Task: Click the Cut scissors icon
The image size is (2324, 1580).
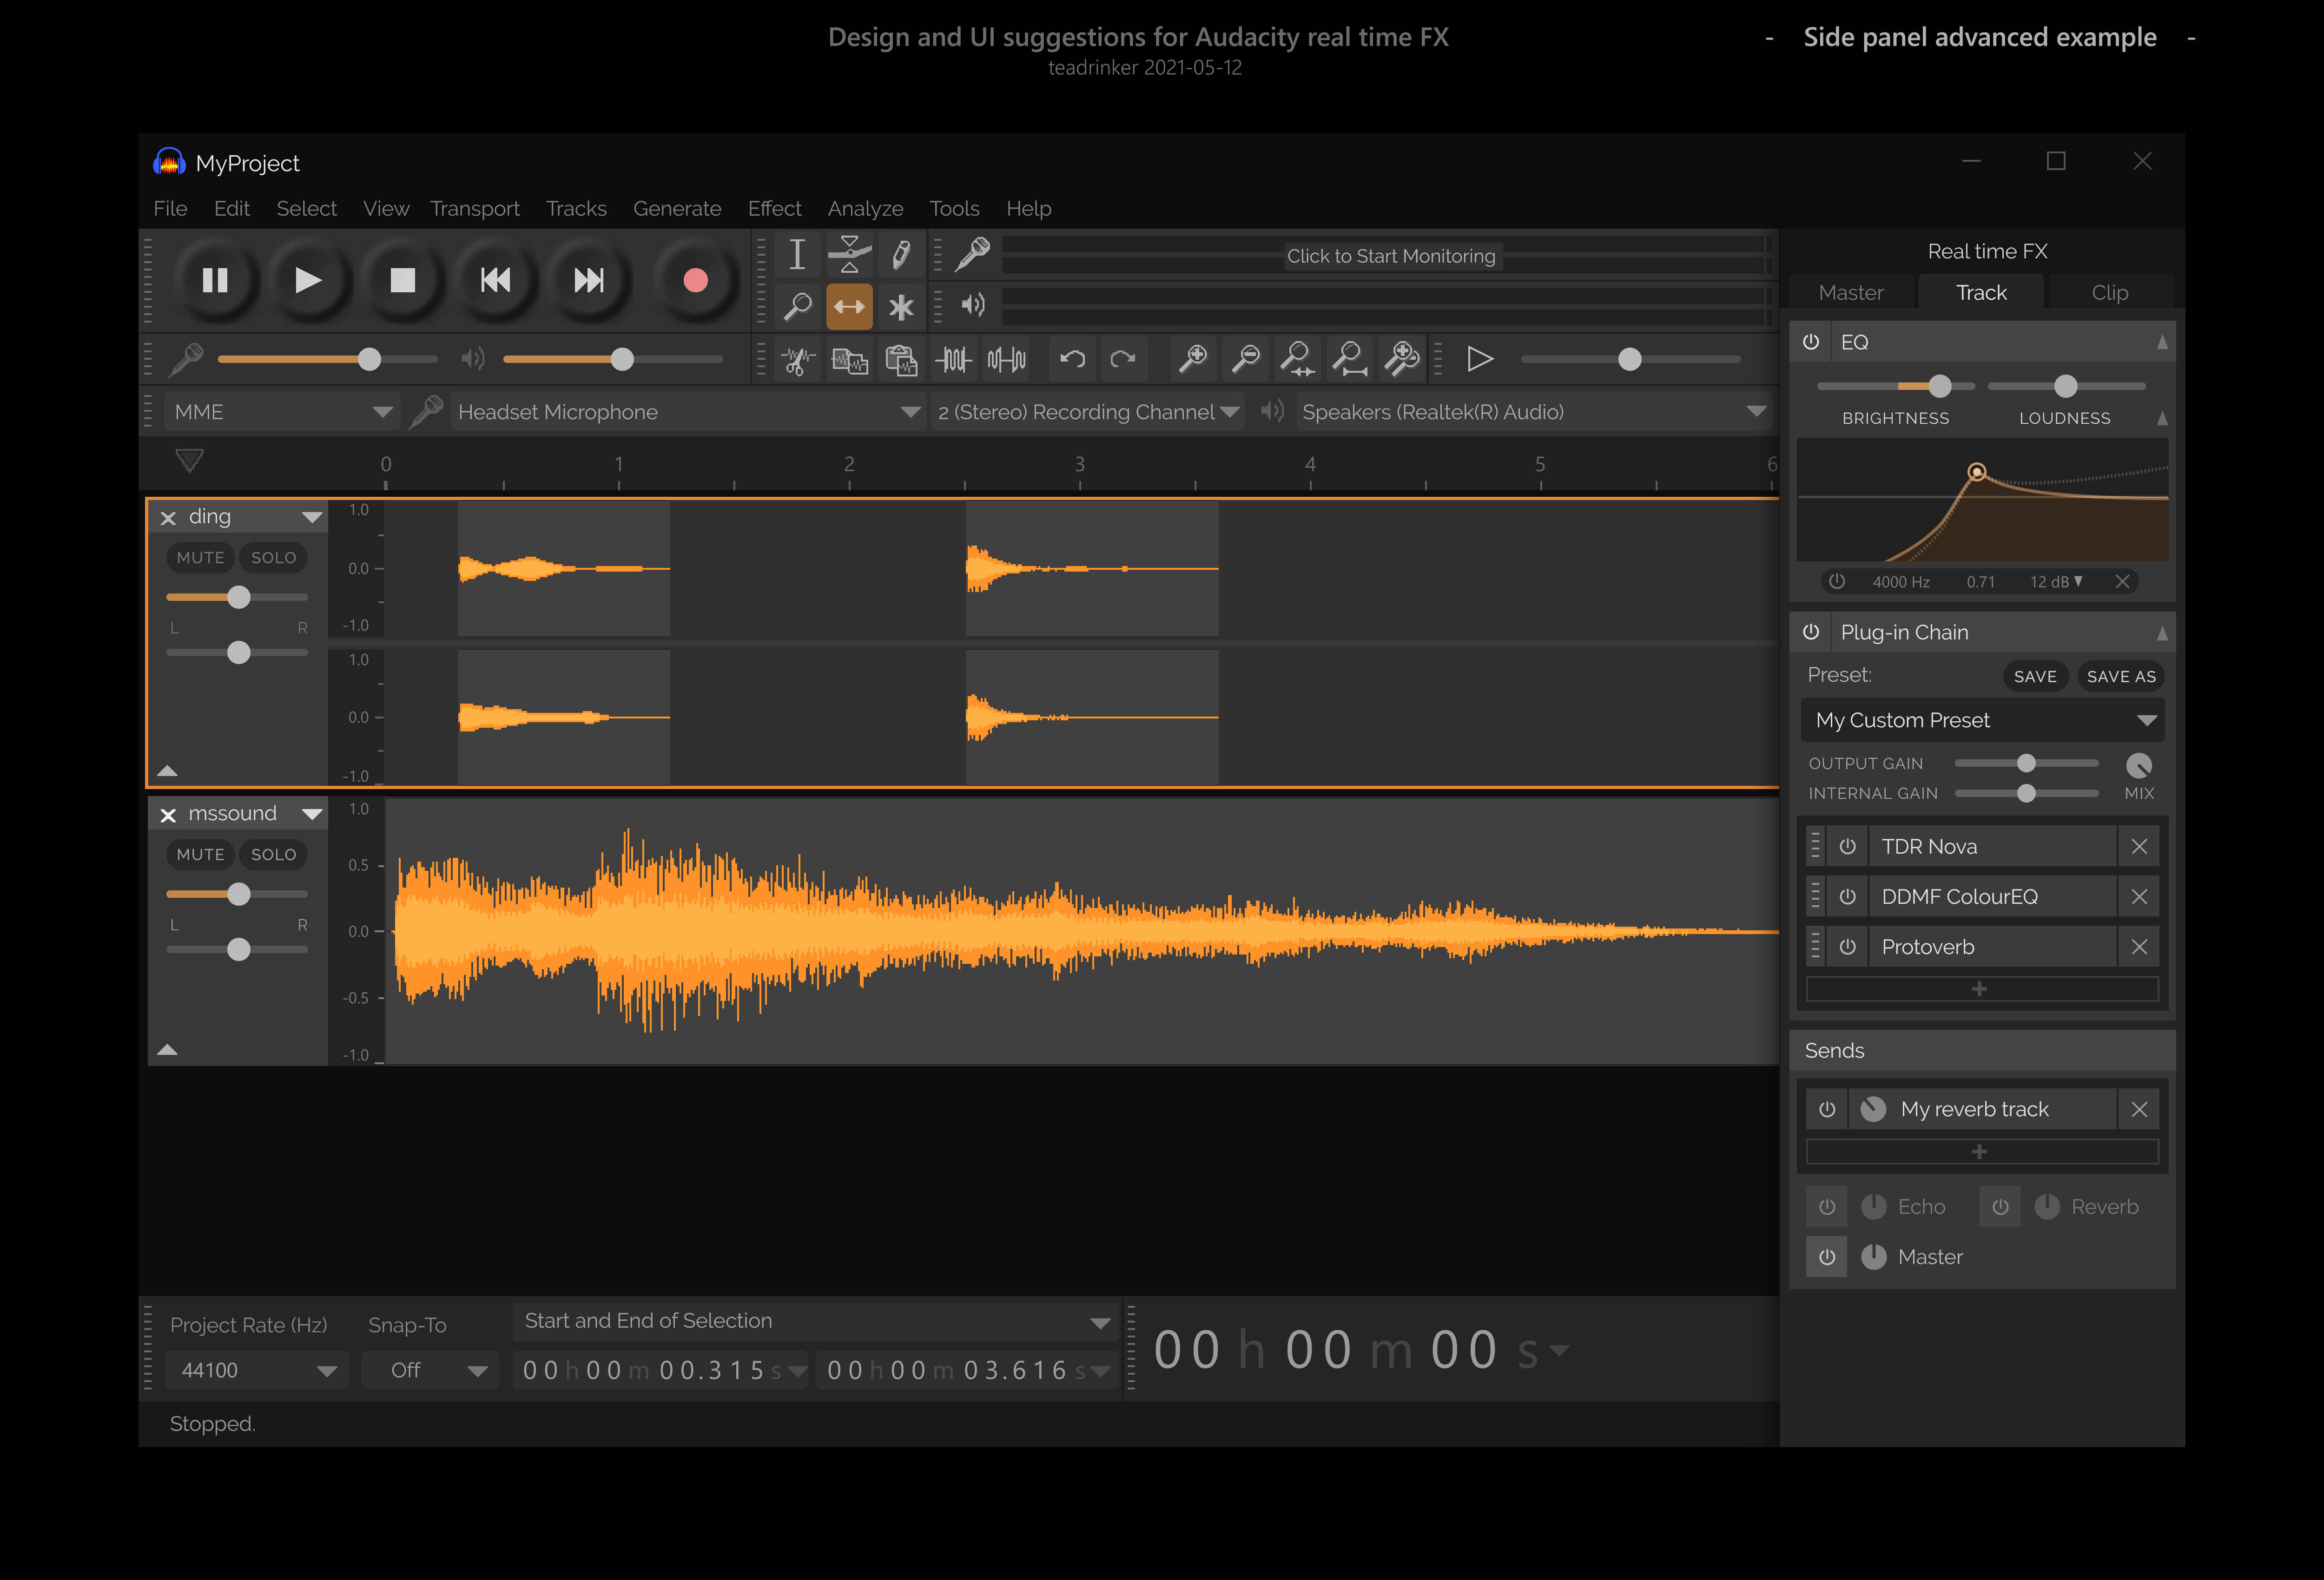Action: click(797, 359)
